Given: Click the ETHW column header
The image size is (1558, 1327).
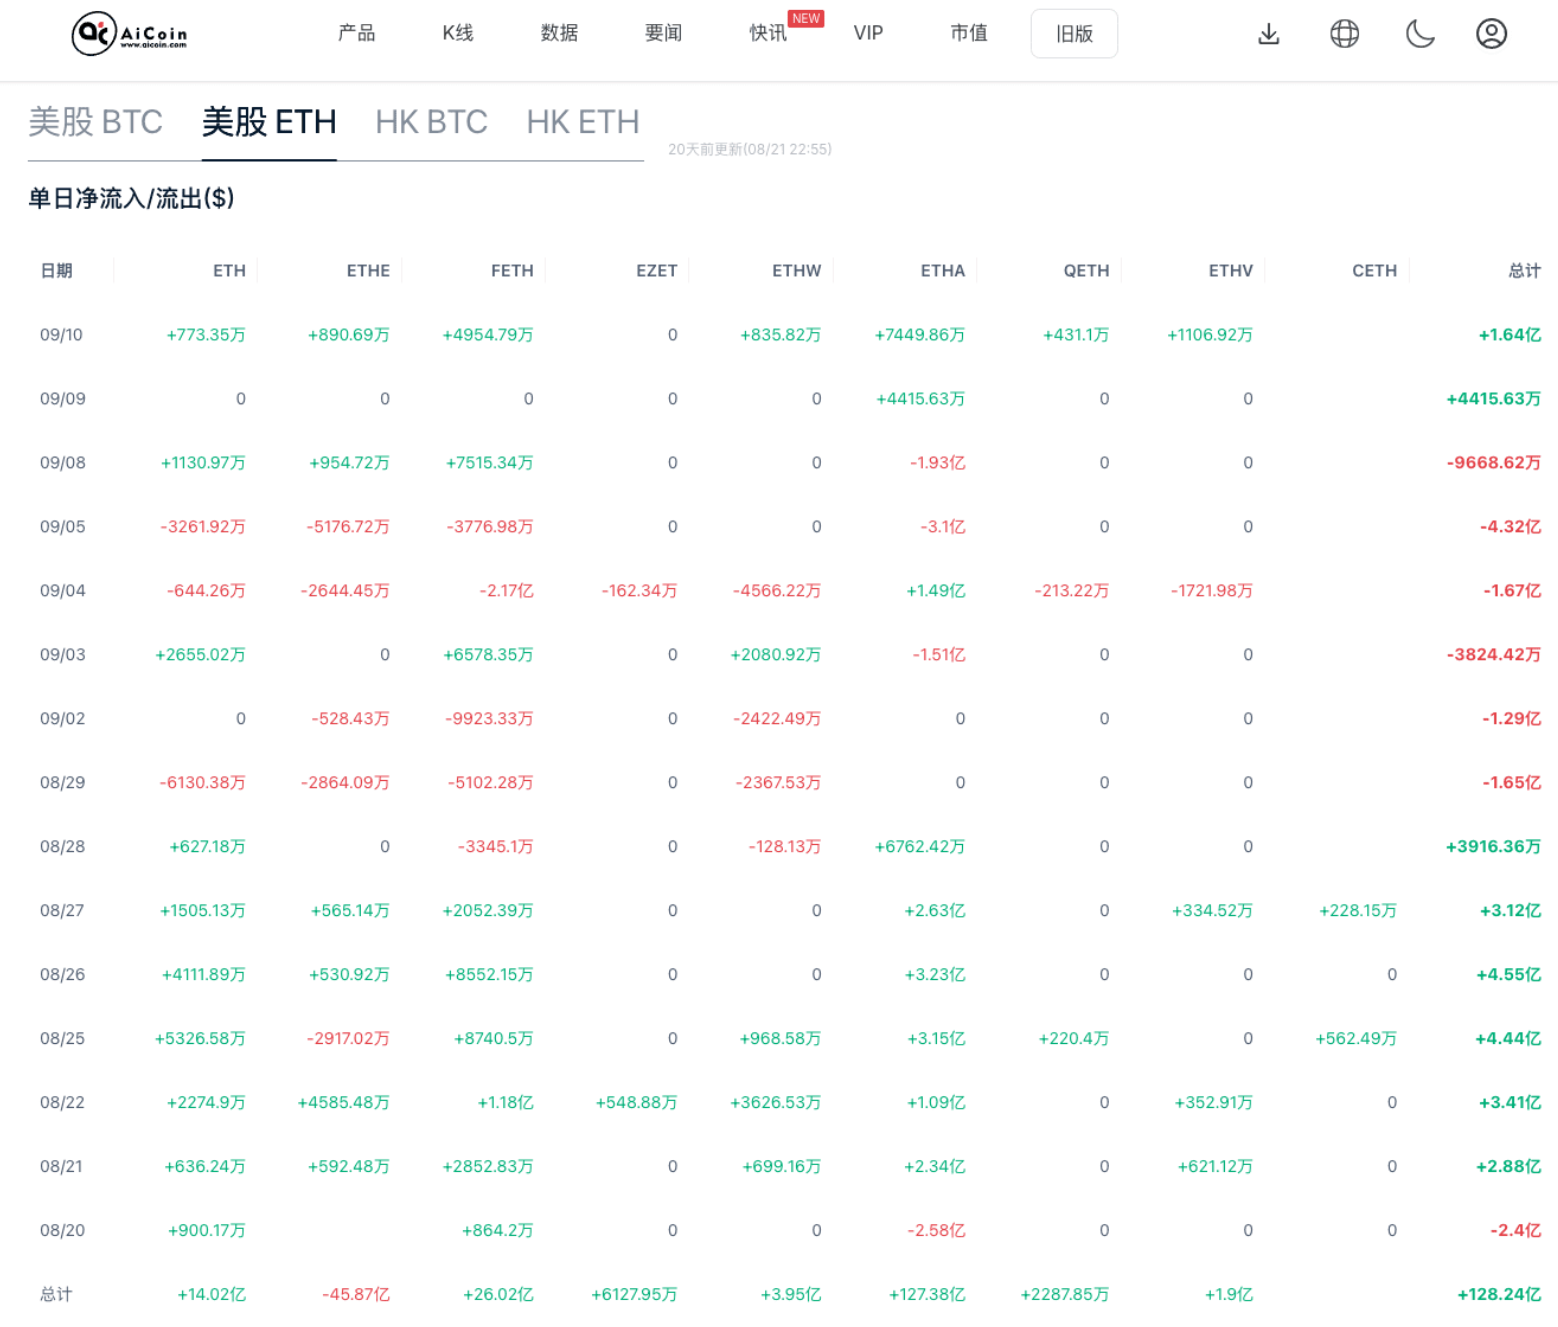Looking at the screenshot, I should click(x=796, y=271).
